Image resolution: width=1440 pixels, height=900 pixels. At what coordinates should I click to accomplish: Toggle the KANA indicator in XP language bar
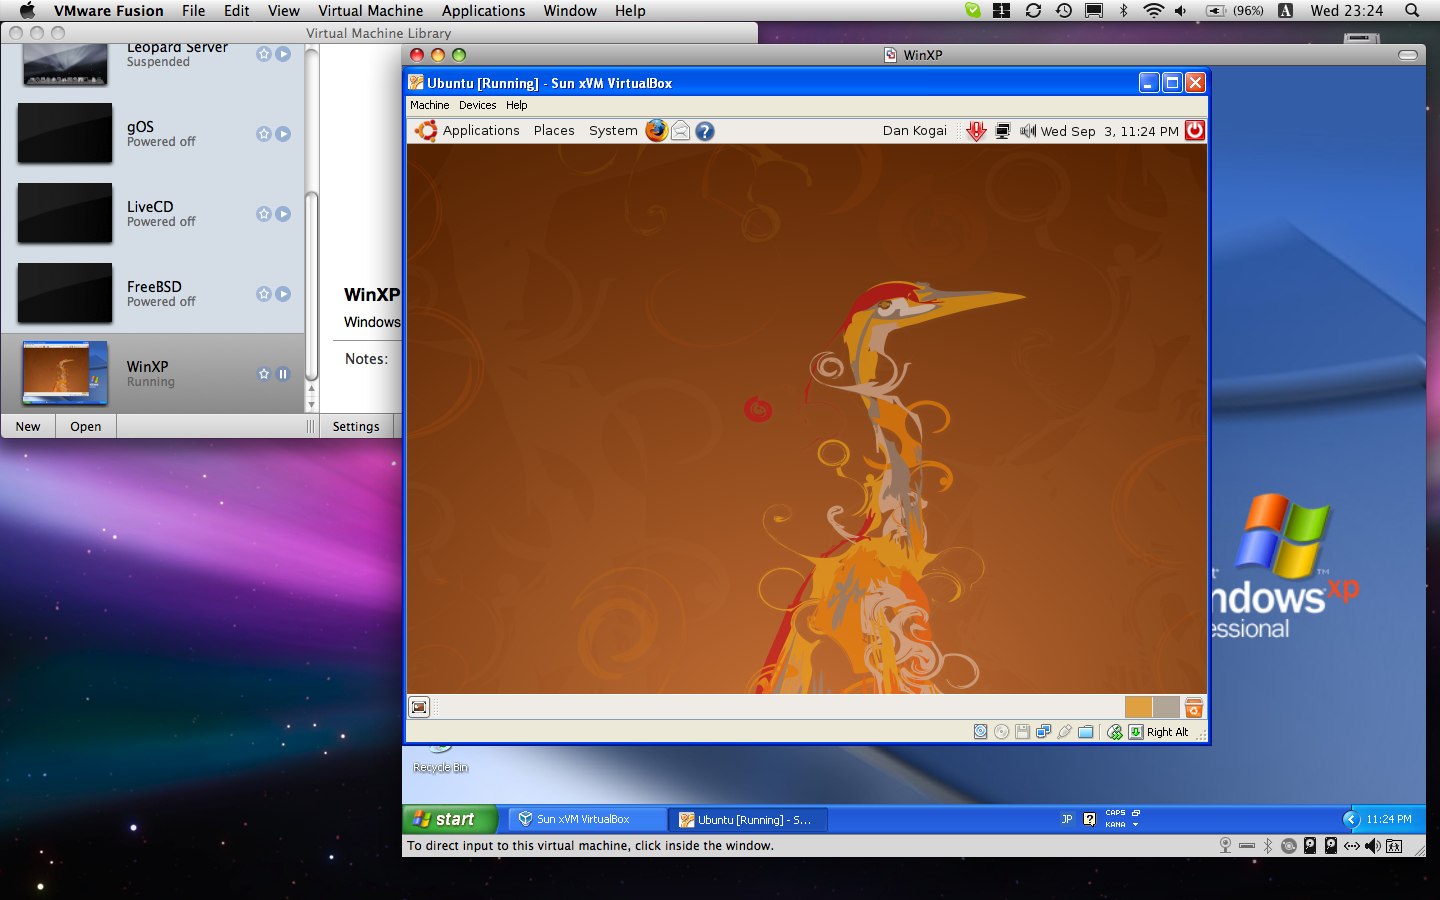coord(1115,825)
